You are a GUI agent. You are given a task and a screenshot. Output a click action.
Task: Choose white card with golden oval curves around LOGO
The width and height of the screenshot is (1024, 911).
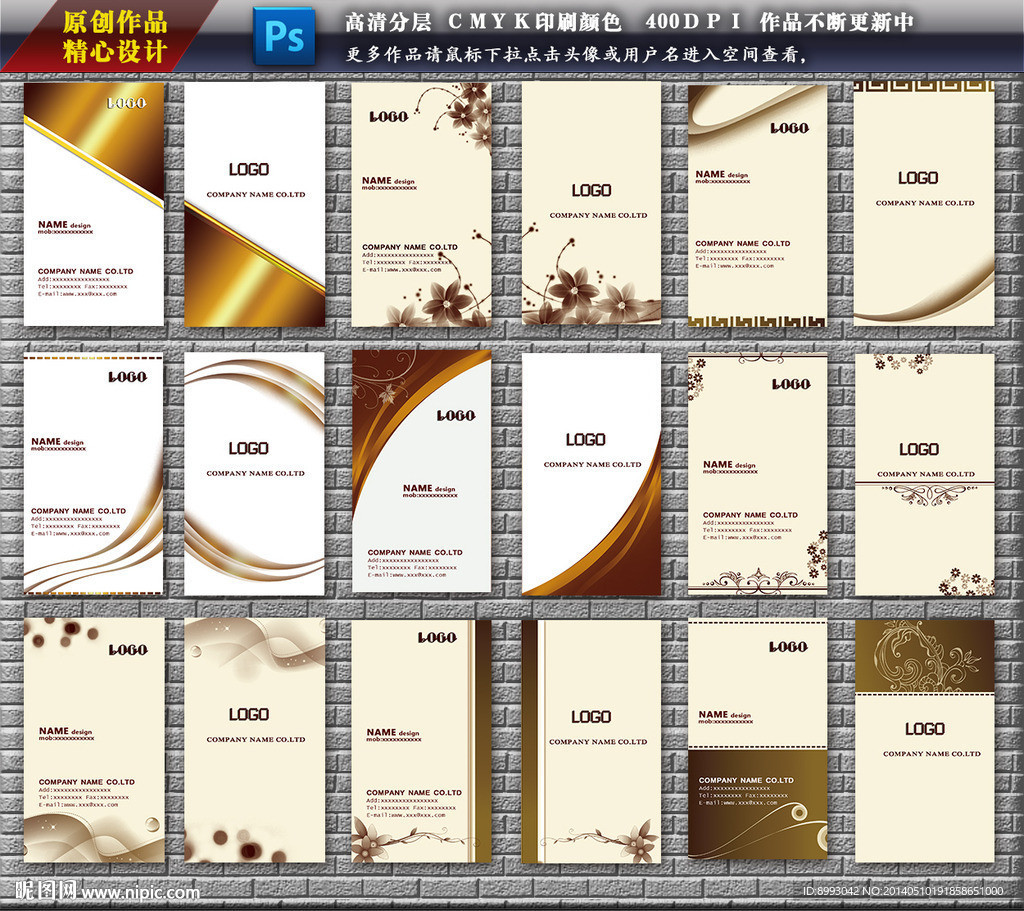254,473
